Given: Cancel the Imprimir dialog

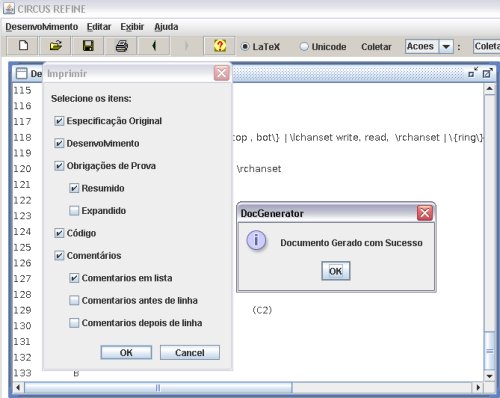Looking at the screenshot, I should click(x=190, y=352).
